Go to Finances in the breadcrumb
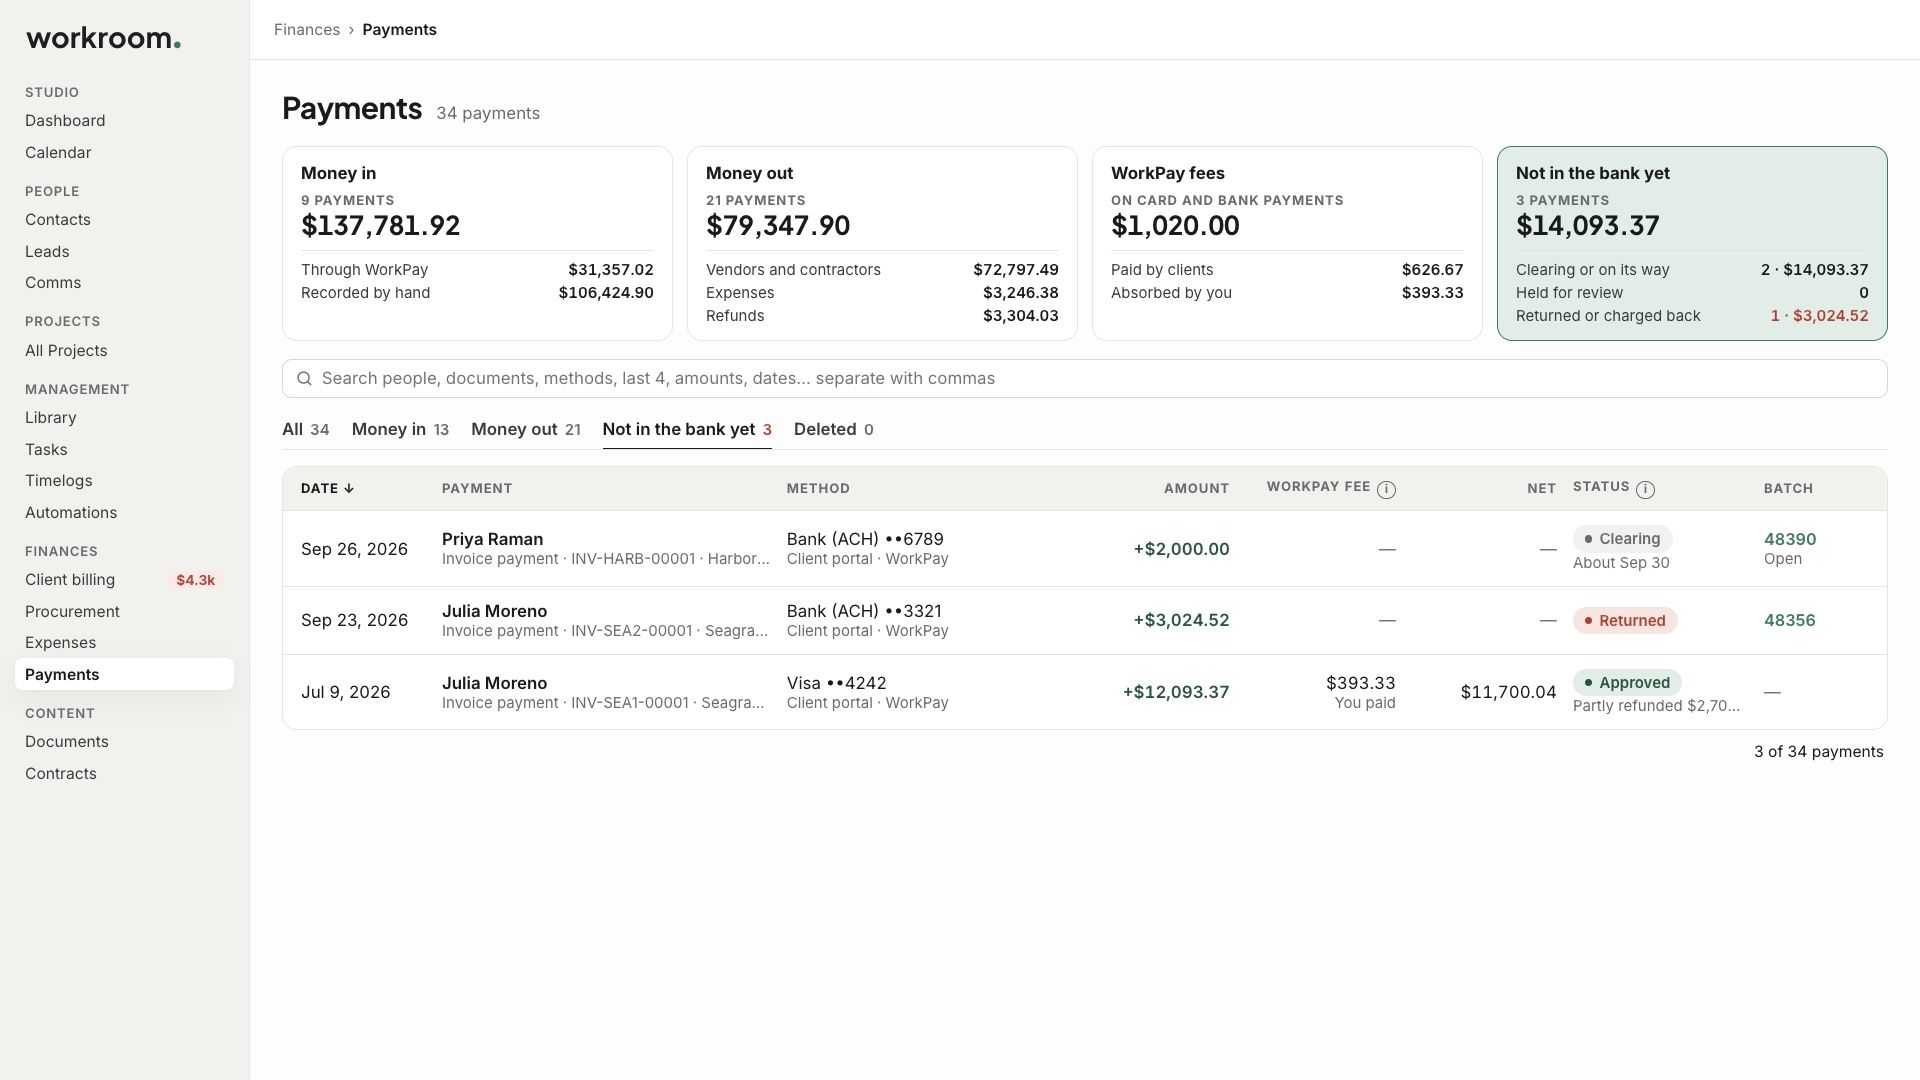 click(306, 29)
